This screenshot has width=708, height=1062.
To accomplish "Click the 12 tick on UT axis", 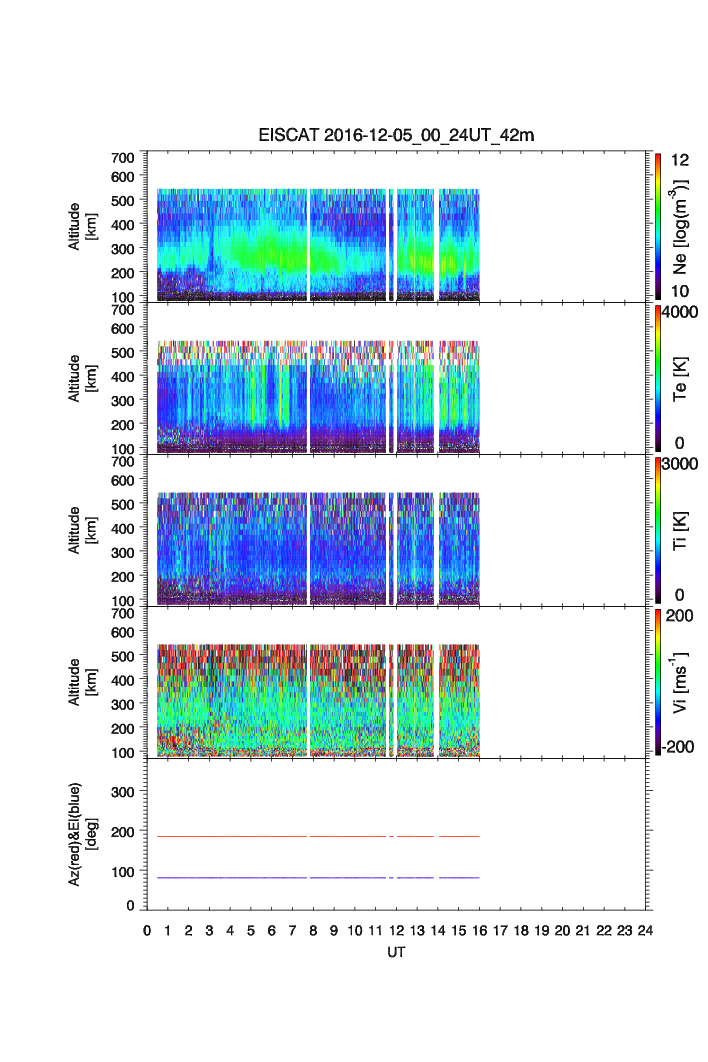I will coord(396,931).
